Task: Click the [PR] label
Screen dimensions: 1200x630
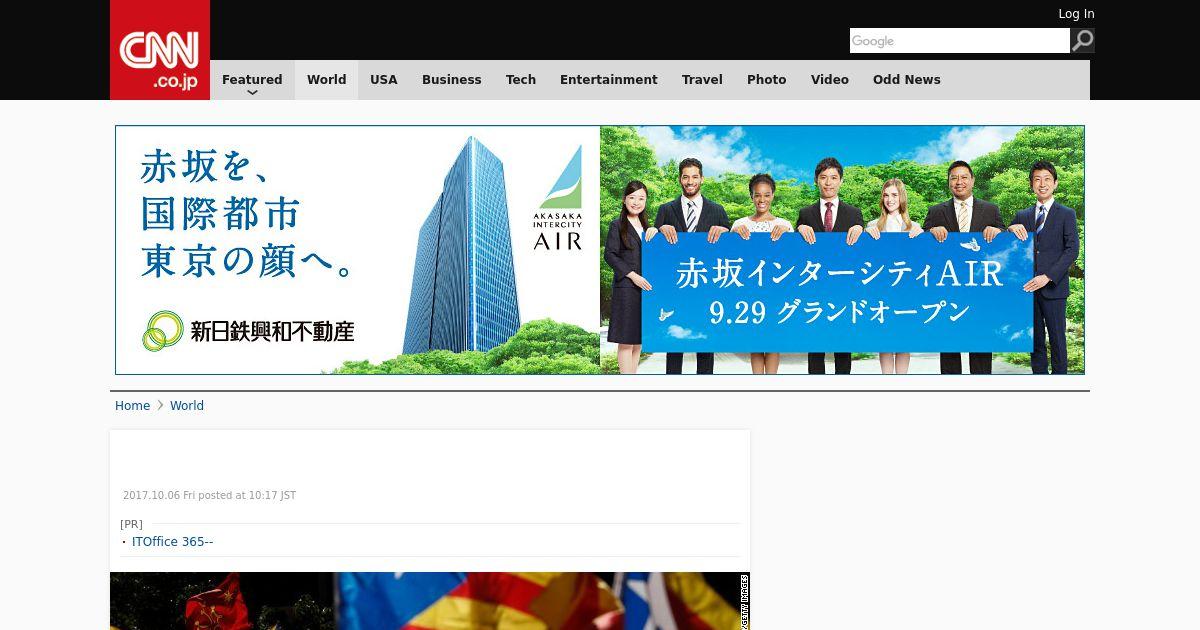Action: [x=131, y=524]
